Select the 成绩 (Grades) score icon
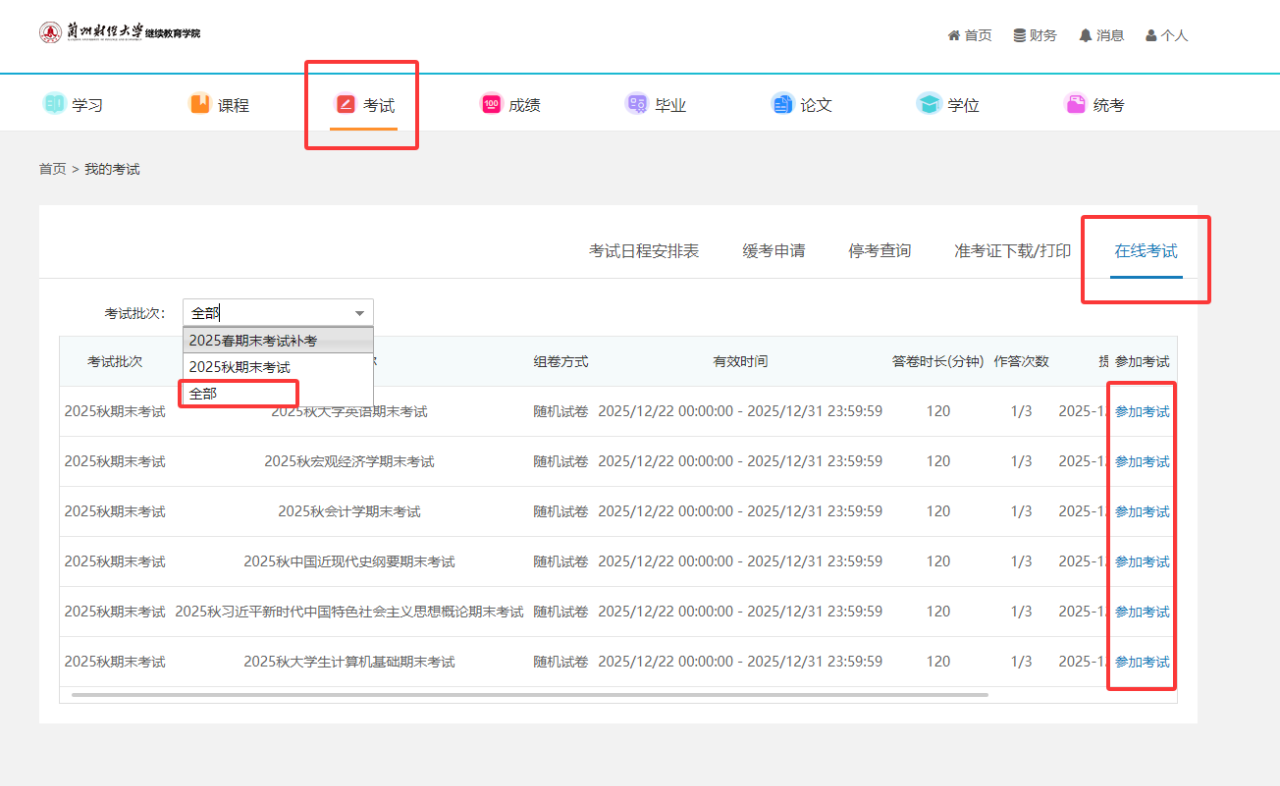 click(491, 104)
